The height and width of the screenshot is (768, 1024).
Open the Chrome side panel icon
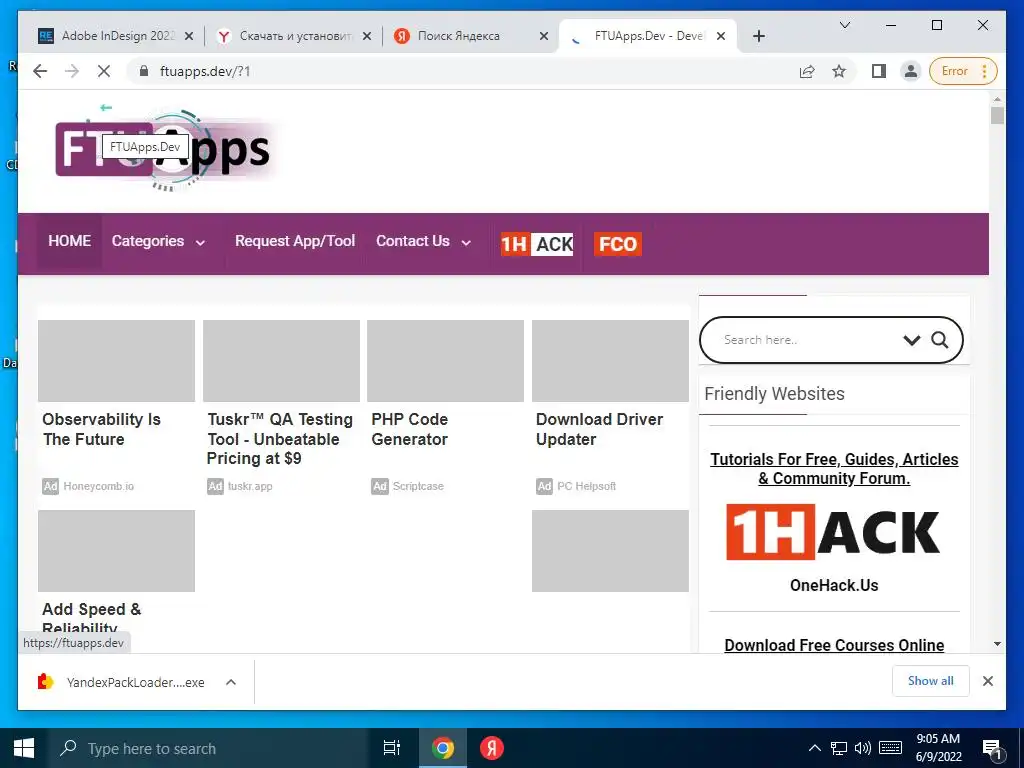tap(879, 71)
